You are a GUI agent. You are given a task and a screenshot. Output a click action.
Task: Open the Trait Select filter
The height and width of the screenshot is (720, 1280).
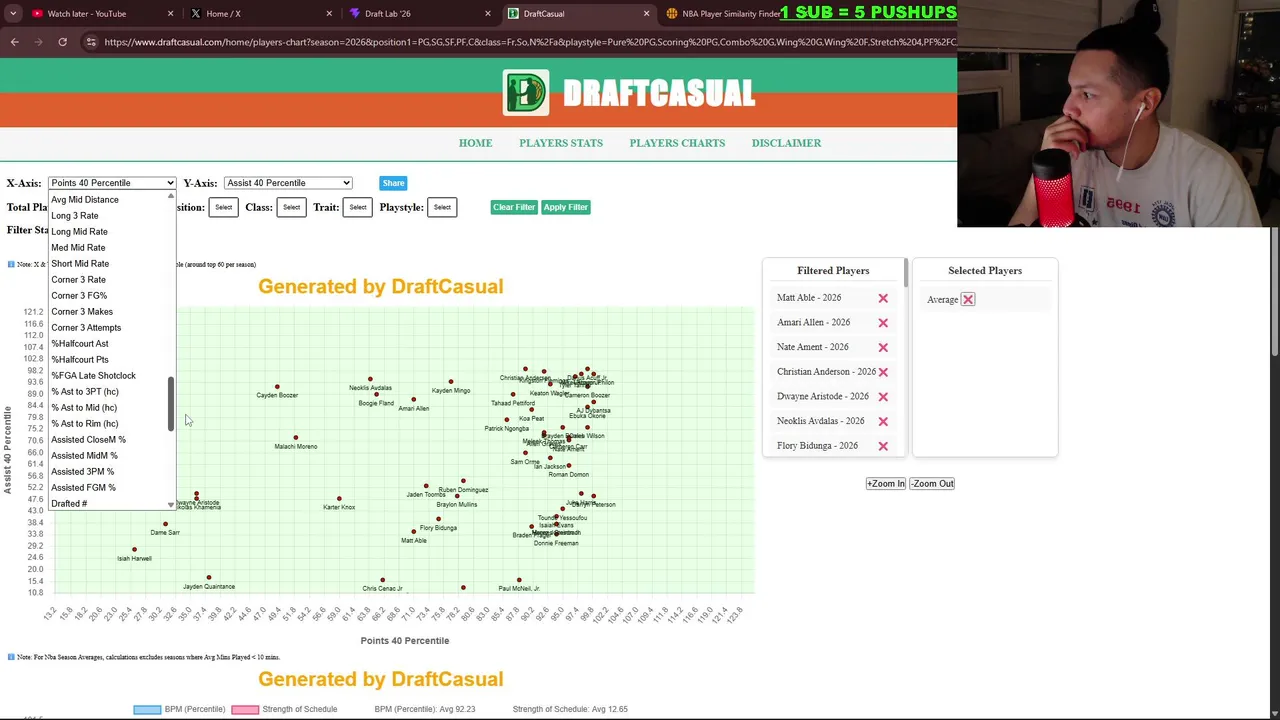[x=358, y=207]
